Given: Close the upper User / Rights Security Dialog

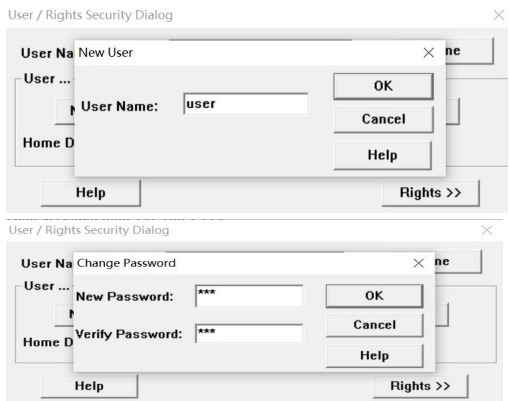Looking at the screenshot, I should [499, 15].
